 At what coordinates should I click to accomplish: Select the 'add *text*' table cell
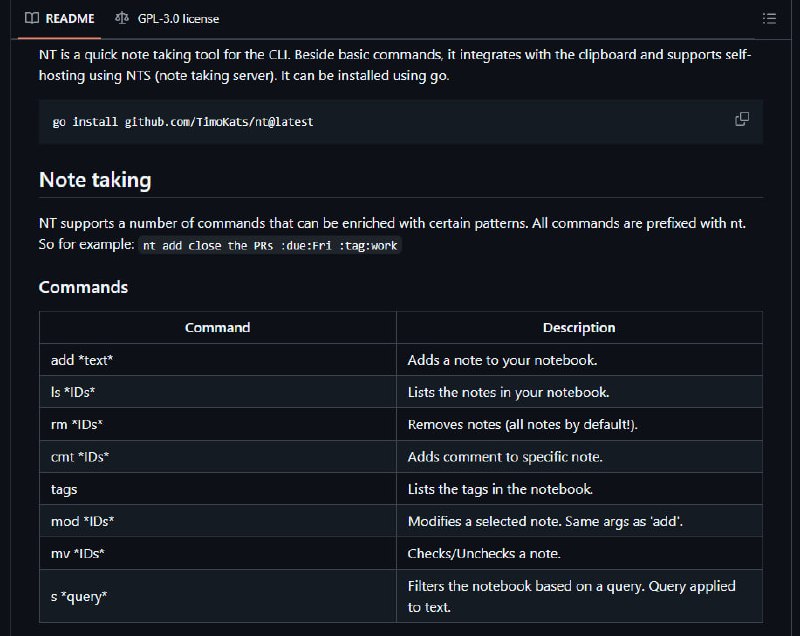point(218,360)
